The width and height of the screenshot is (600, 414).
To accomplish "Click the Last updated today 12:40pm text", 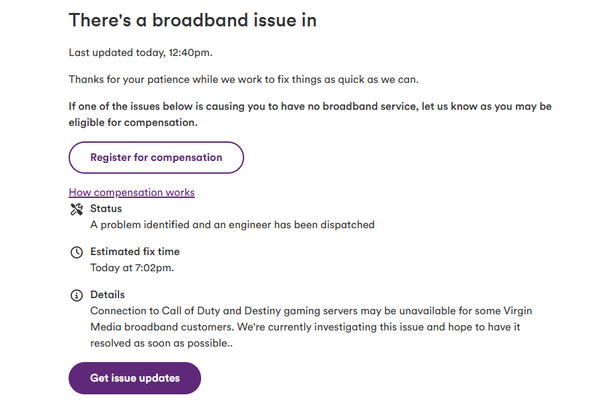I will coord(140,52).
